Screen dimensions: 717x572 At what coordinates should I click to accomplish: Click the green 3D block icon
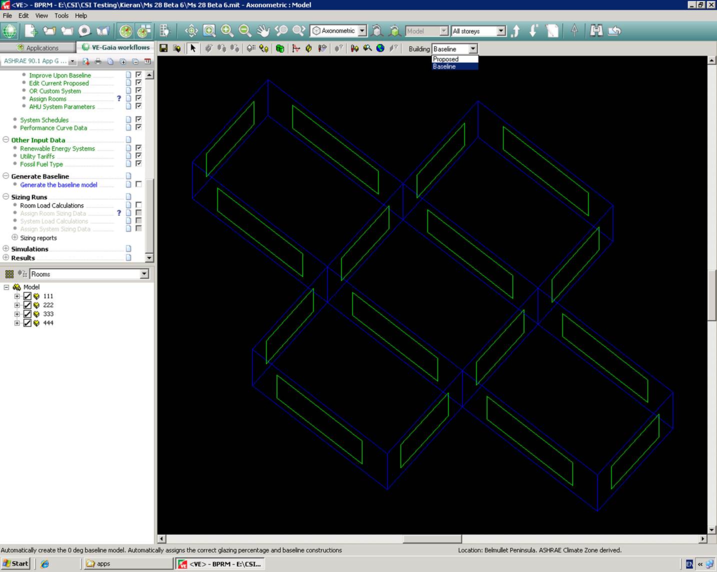click(280, 48)
